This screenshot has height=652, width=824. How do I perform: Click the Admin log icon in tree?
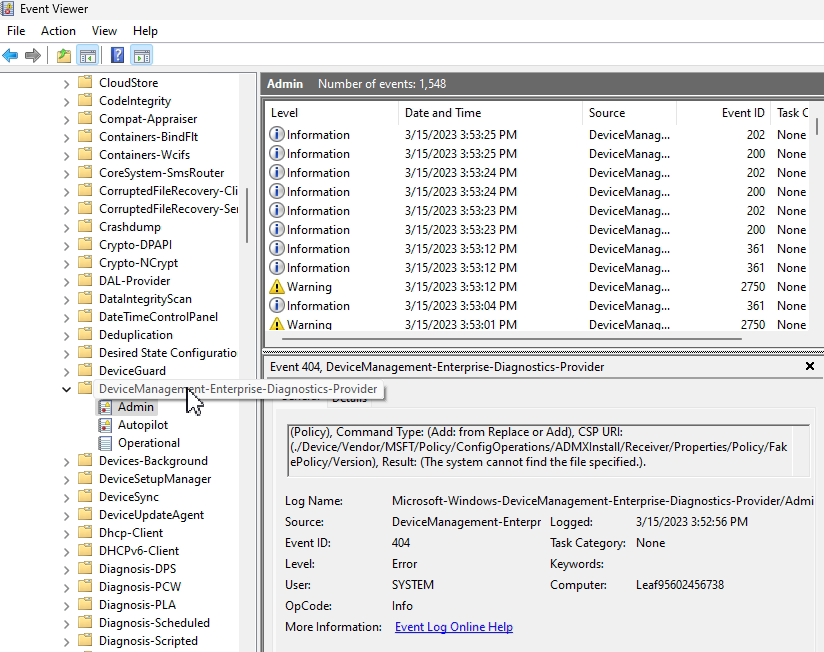coord(105,407)
